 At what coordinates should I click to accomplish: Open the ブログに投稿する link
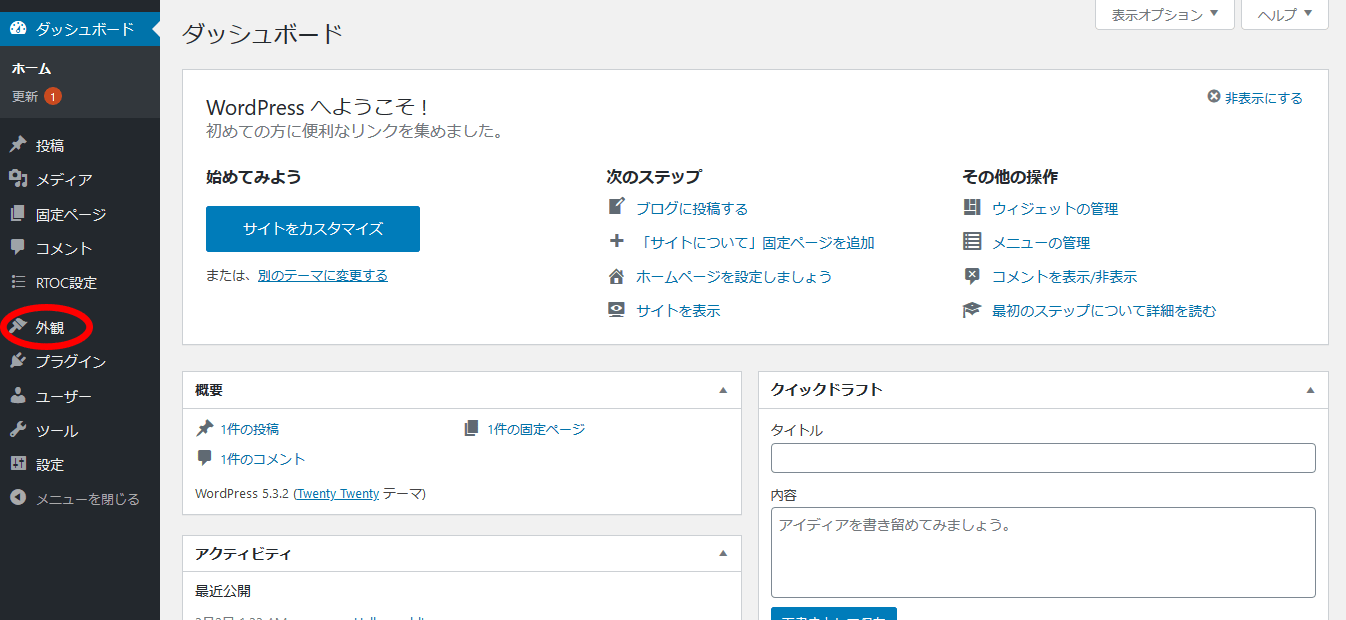(x=692, y=208)
